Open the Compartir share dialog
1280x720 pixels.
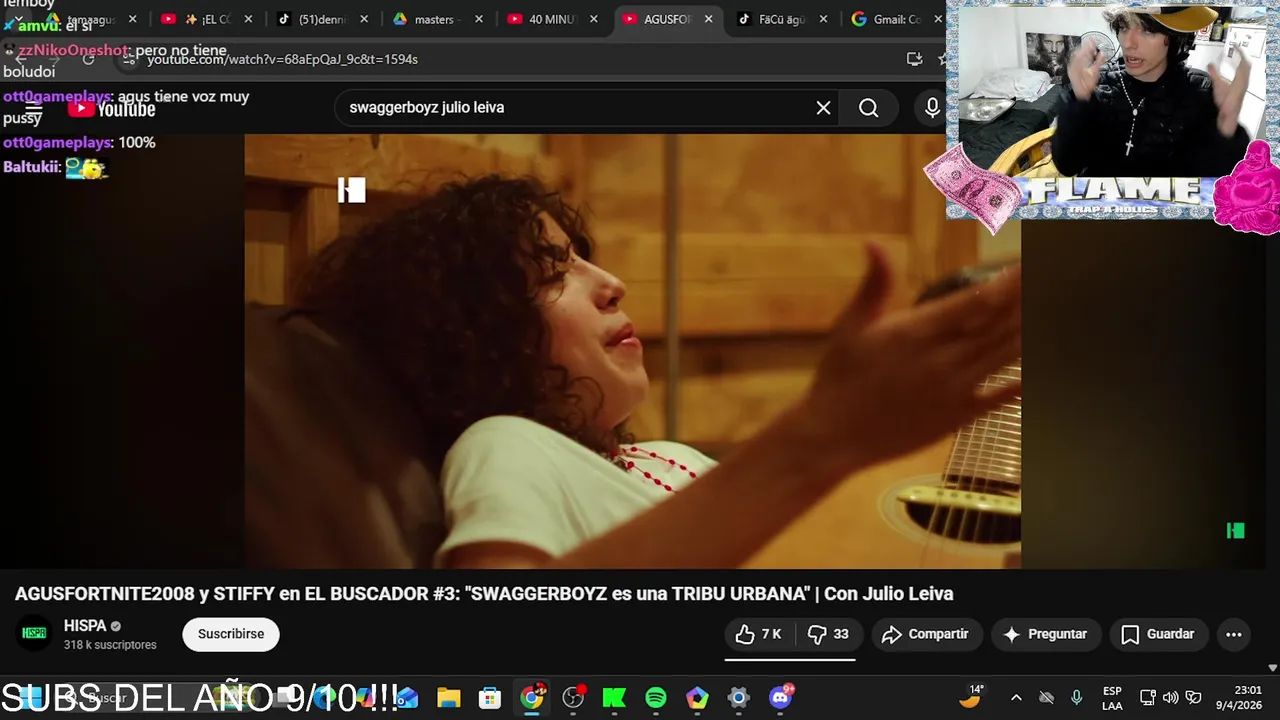[926, 634]
